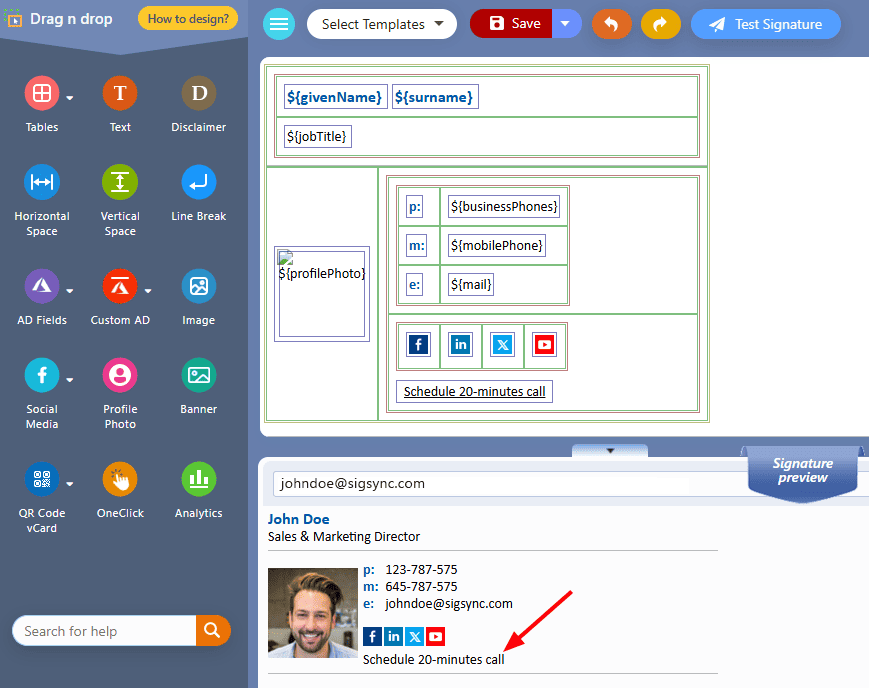
Task: Select the ${jobTitle} placeholder
Action: click(317, 136)
